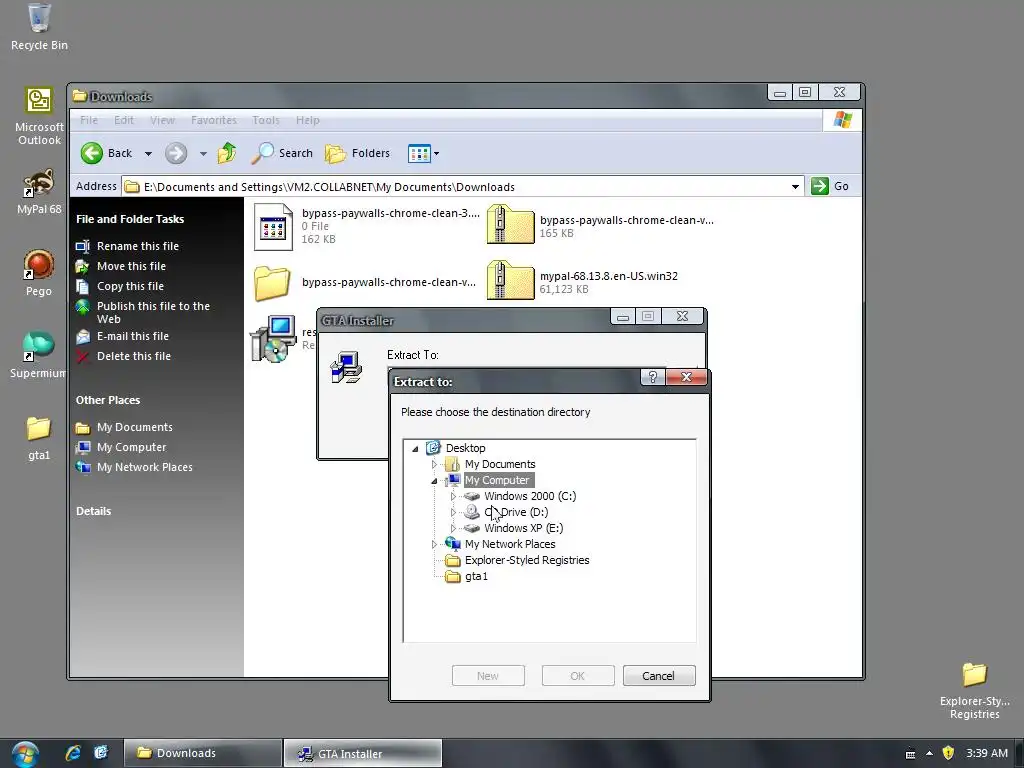Click Cancel in the Extract to dialog
The image size is (1024, 768).
[x=659, y=676]
